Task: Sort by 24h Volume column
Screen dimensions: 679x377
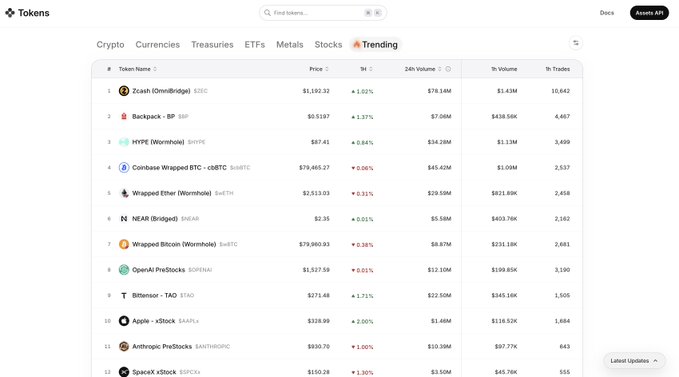Action: click(423, 69)
